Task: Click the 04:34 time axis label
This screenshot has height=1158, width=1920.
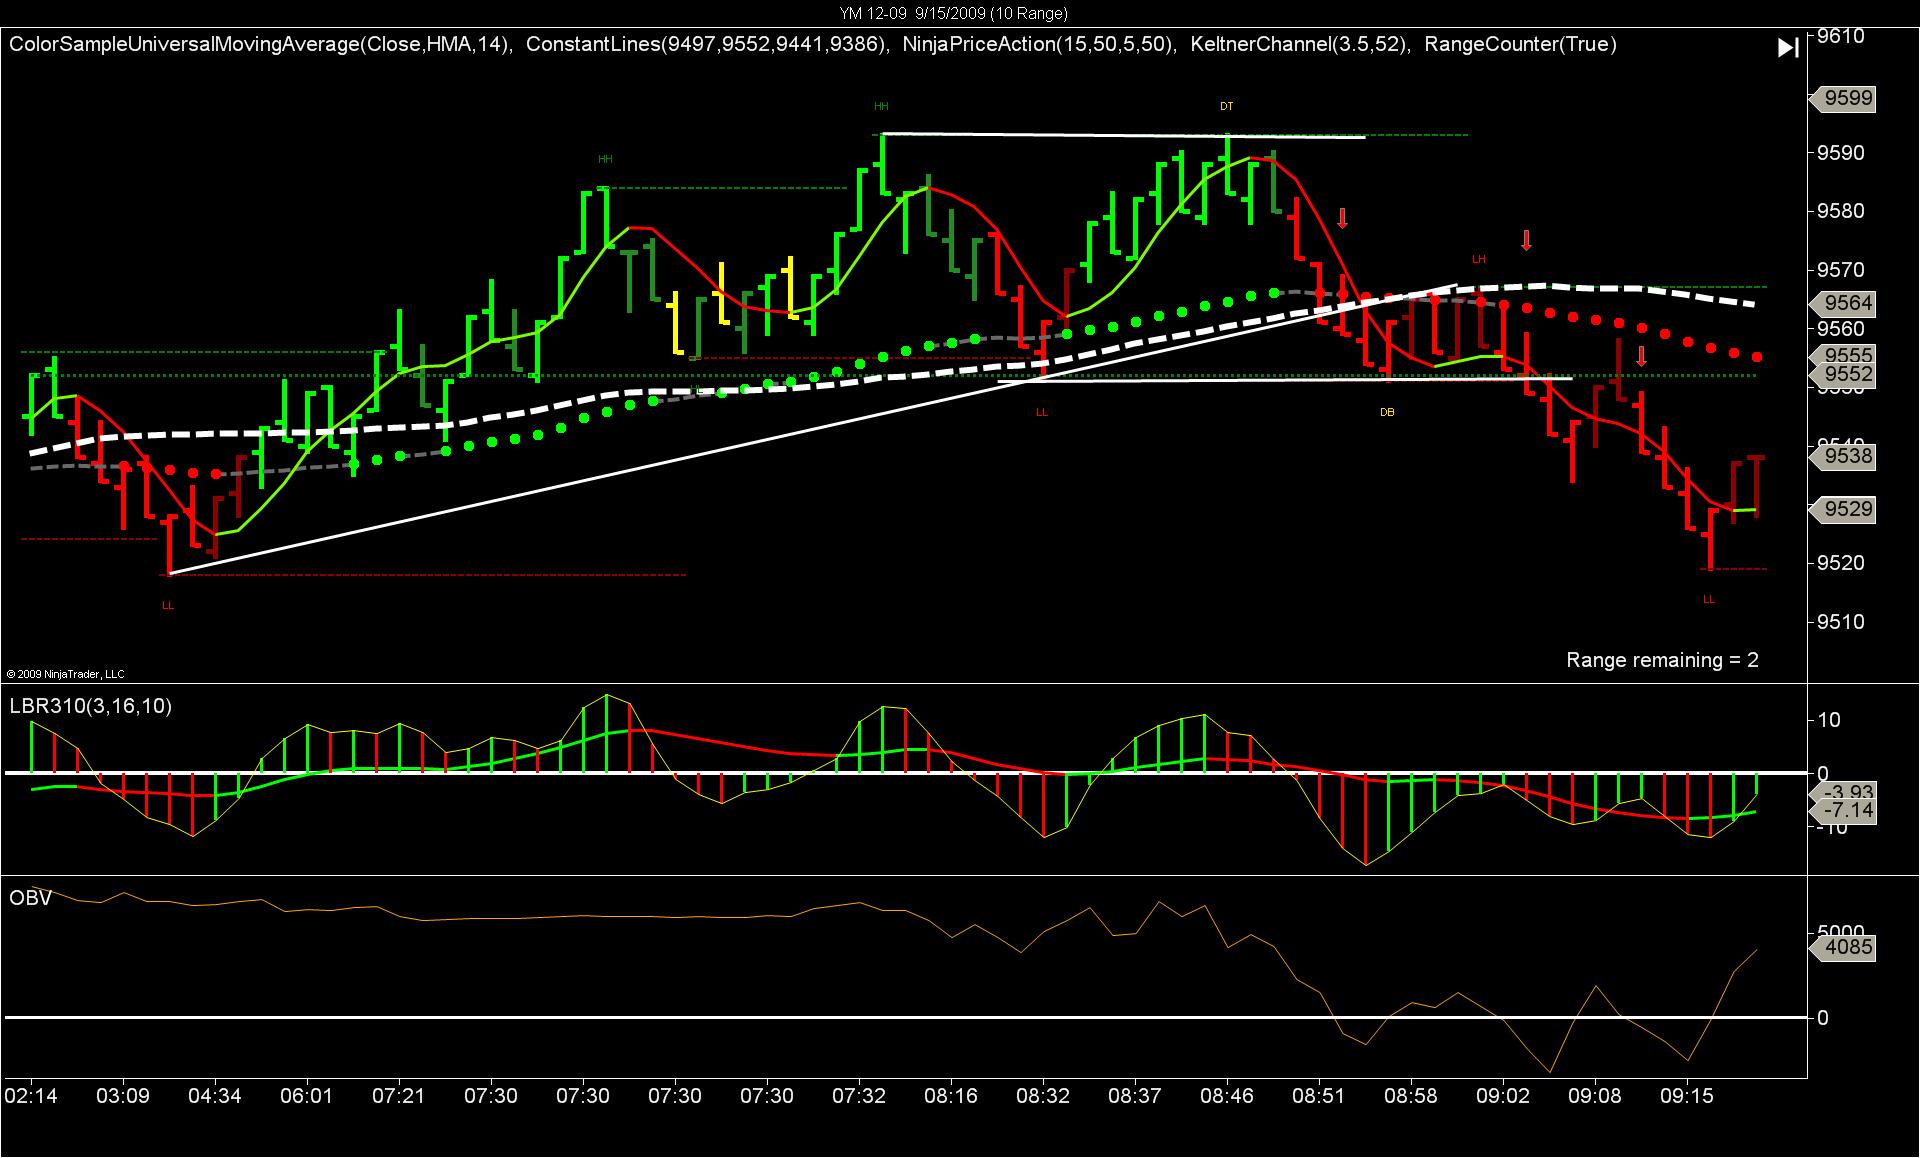Action: pos(215,1096)
